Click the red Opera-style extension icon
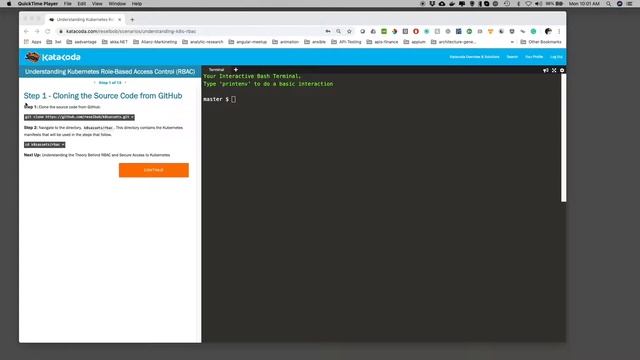This screenshot has width=640, height=360. [x=416, y=31]
